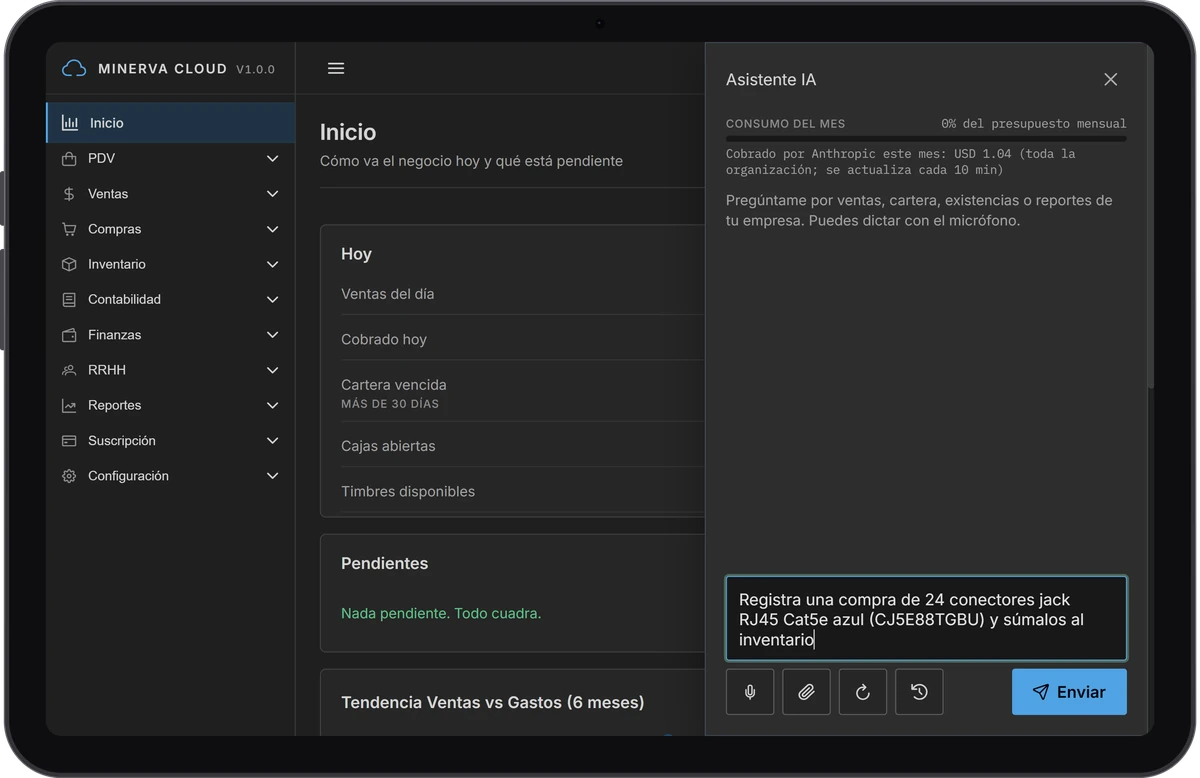Click the RRHH people icon
1200x778 pixels.
pos(69,370)
